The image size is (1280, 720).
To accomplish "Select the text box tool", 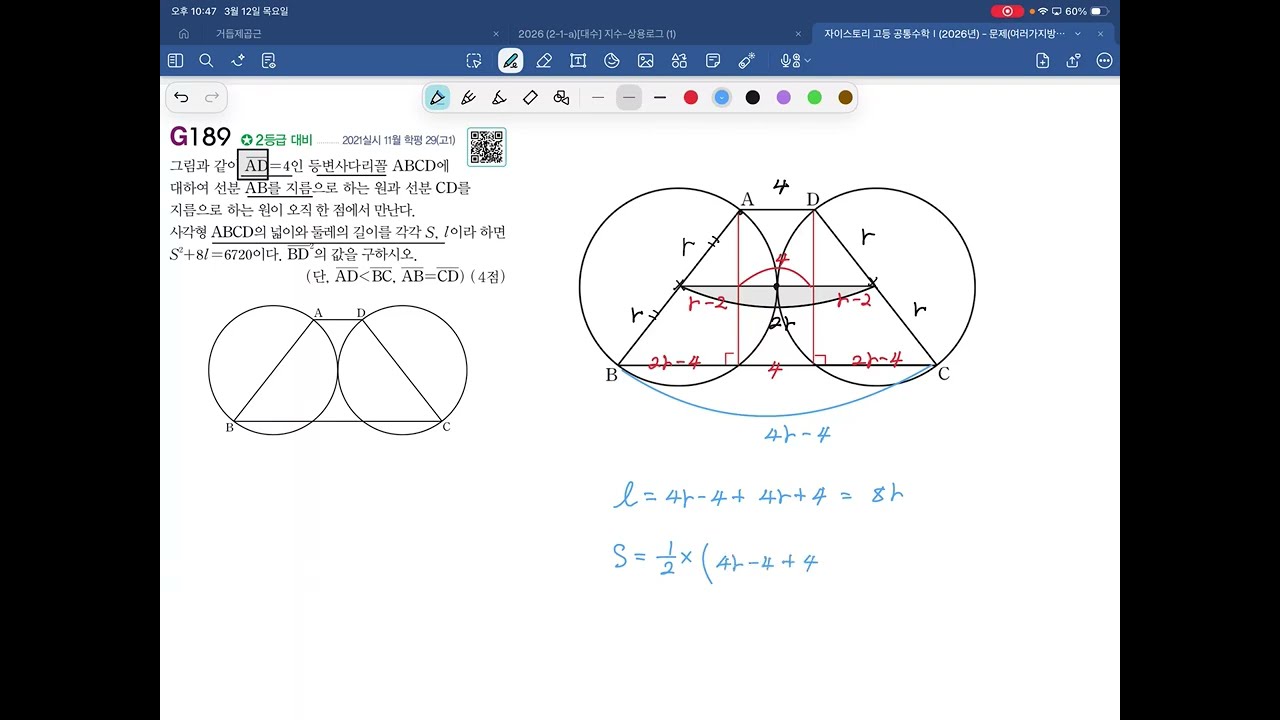I will [578, 61].
